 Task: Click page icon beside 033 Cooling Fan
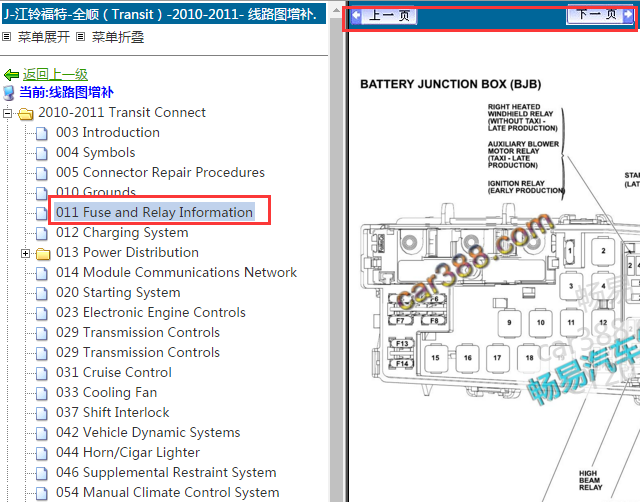coord(41,393)
